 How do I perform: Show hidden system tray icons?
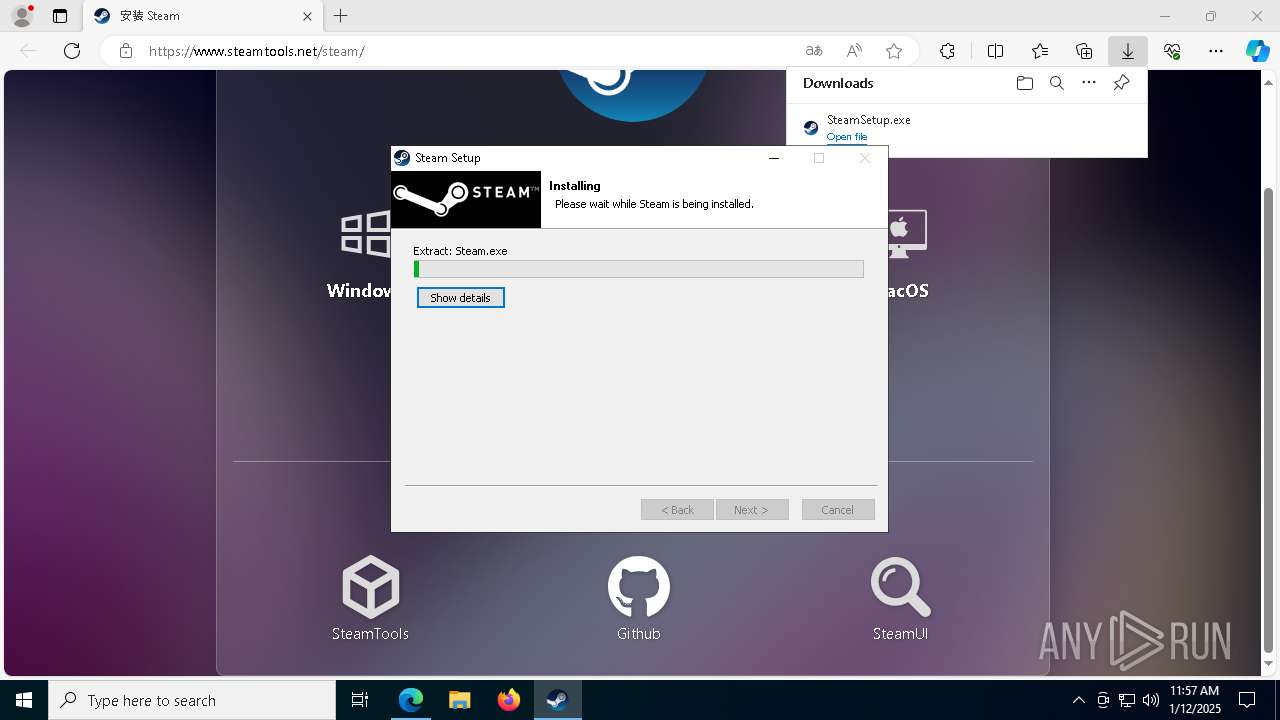pos(1079,700)
